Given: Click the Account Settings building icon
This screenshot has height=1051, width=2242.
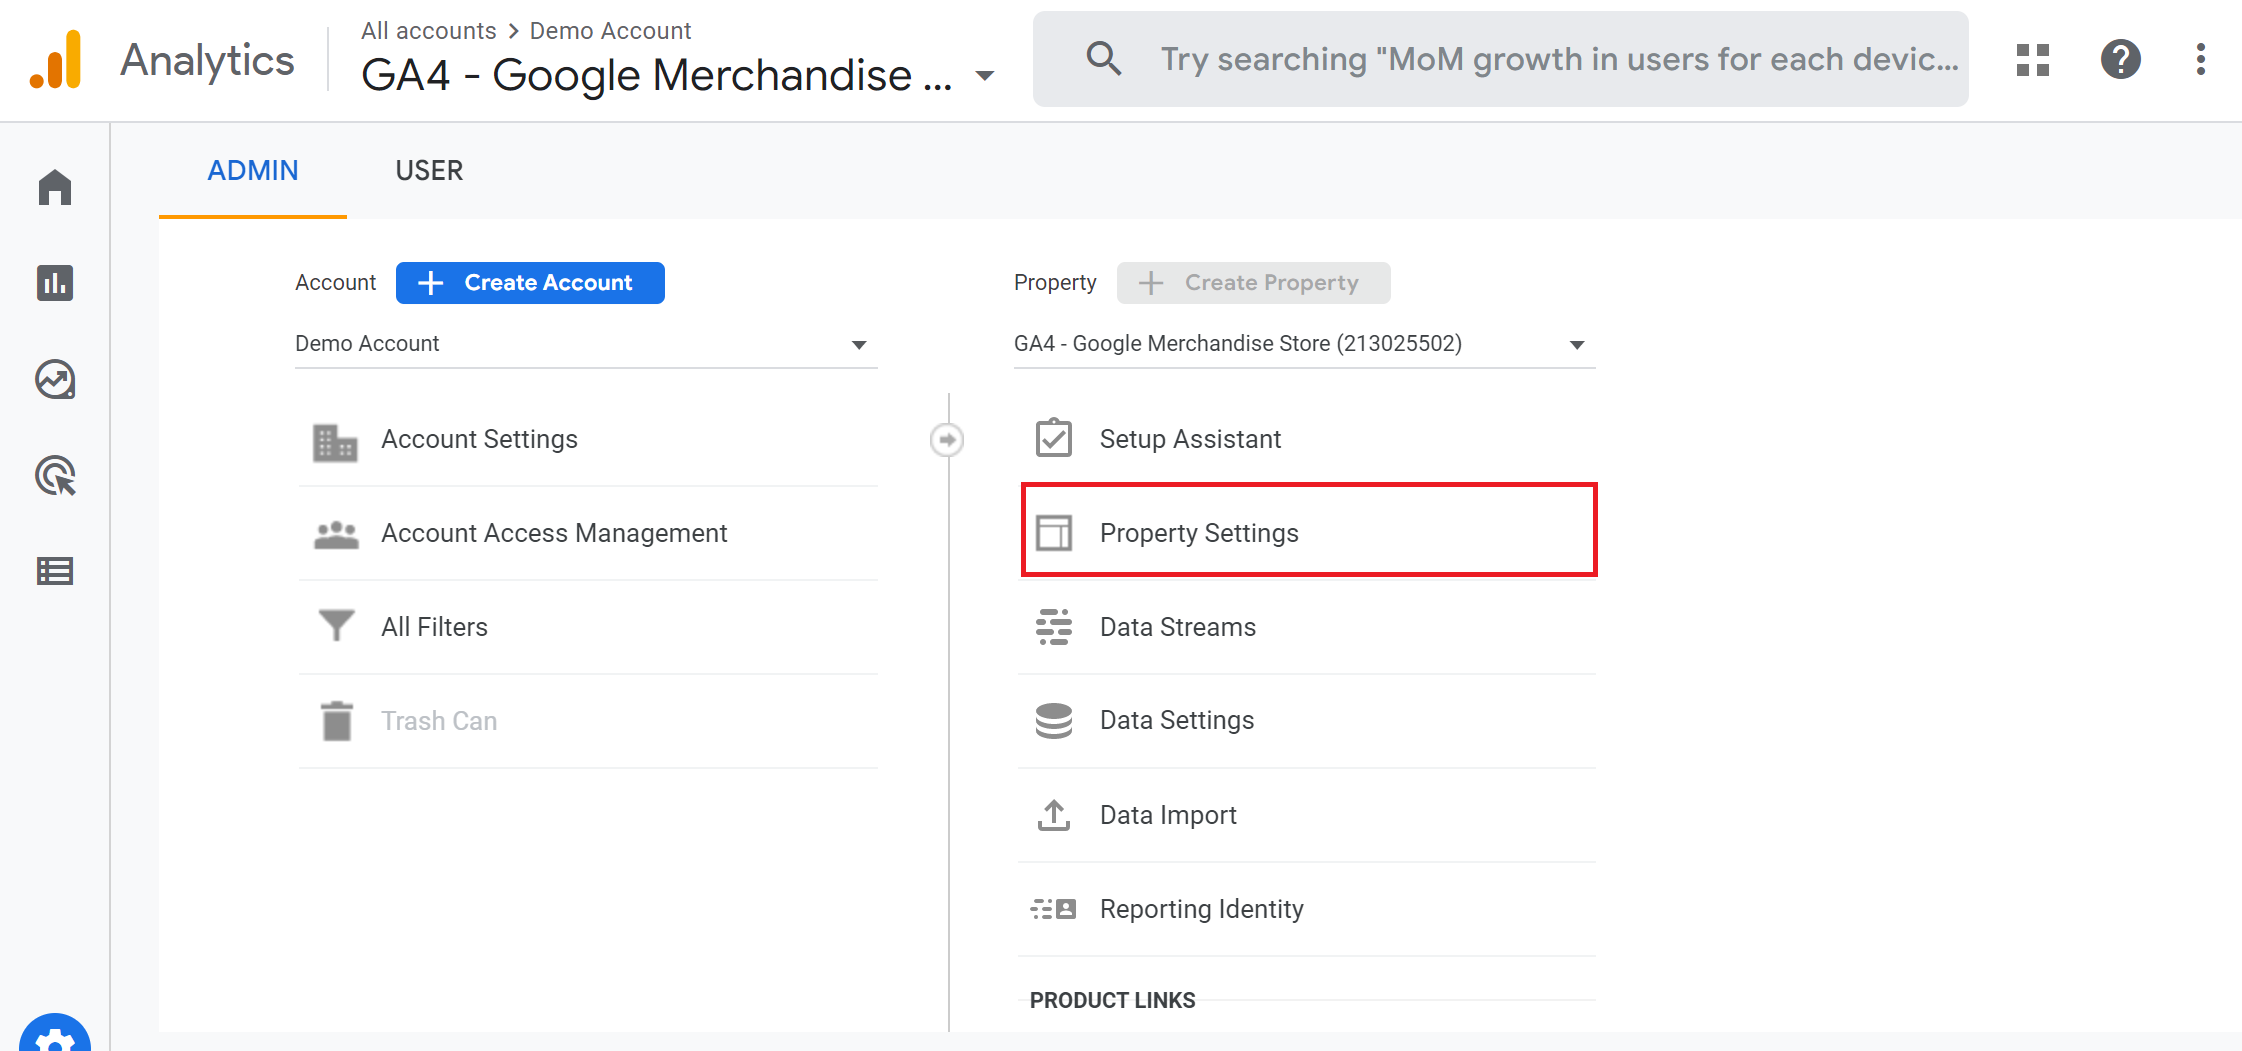Looking at the screenshot, I should 335,441.
